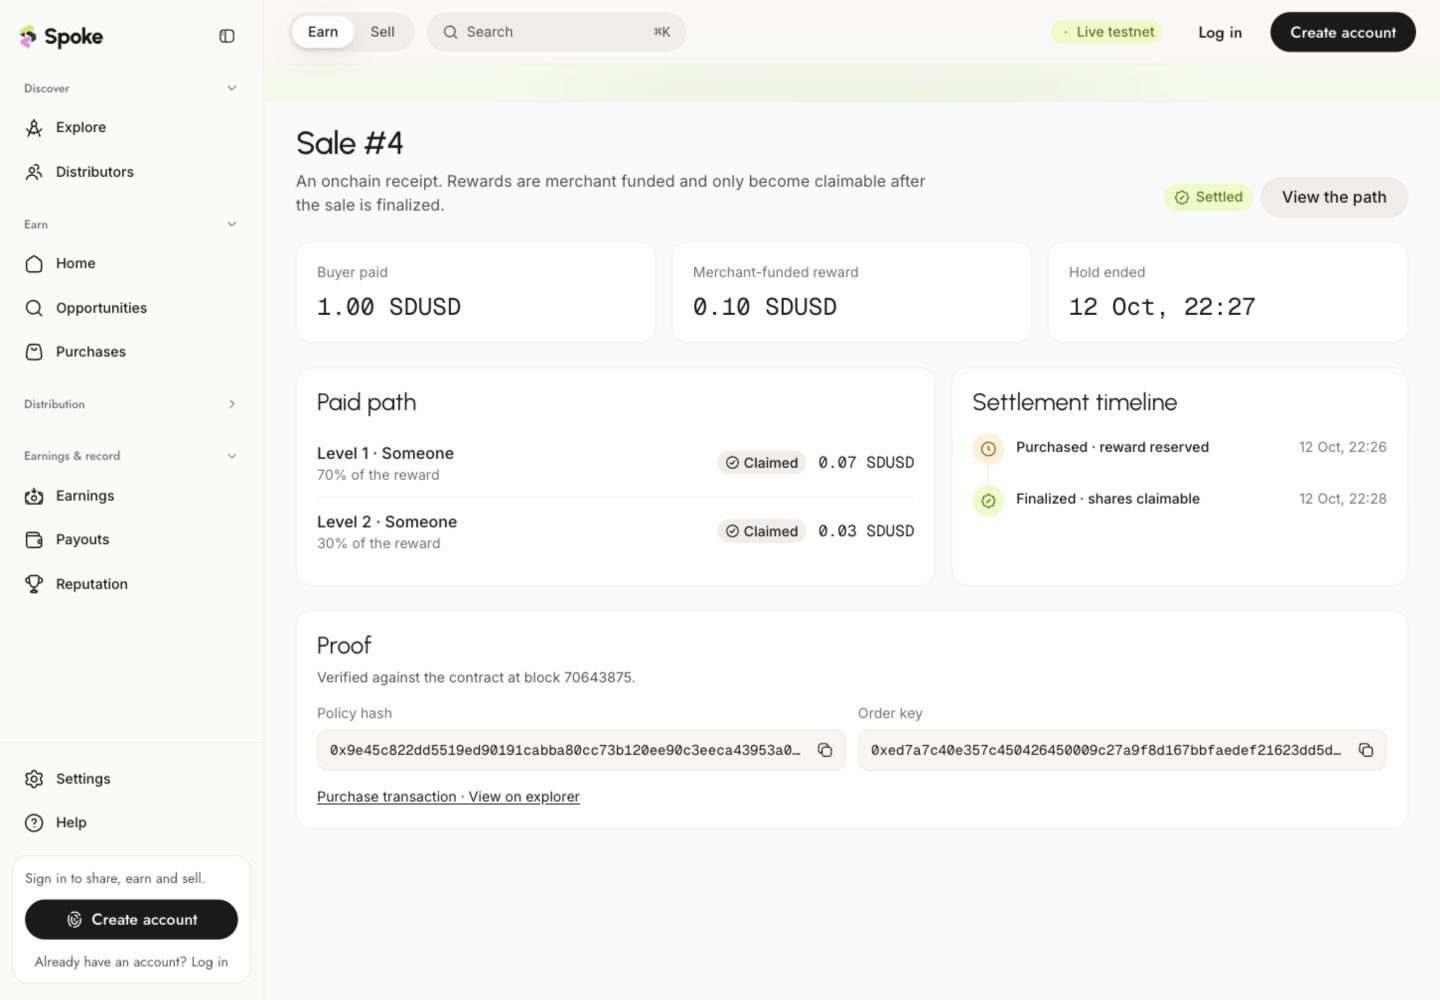
Task: Click the Spoke logo
Action: coord(61,37)
